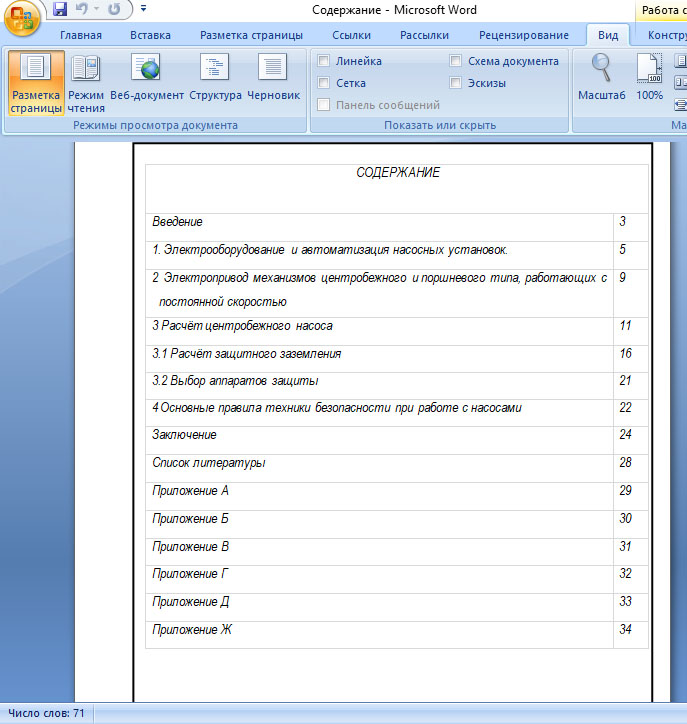This screenshot has width=687, height=724.
Task: Click the Число слов word count indicator
Action: click(46, 714)
